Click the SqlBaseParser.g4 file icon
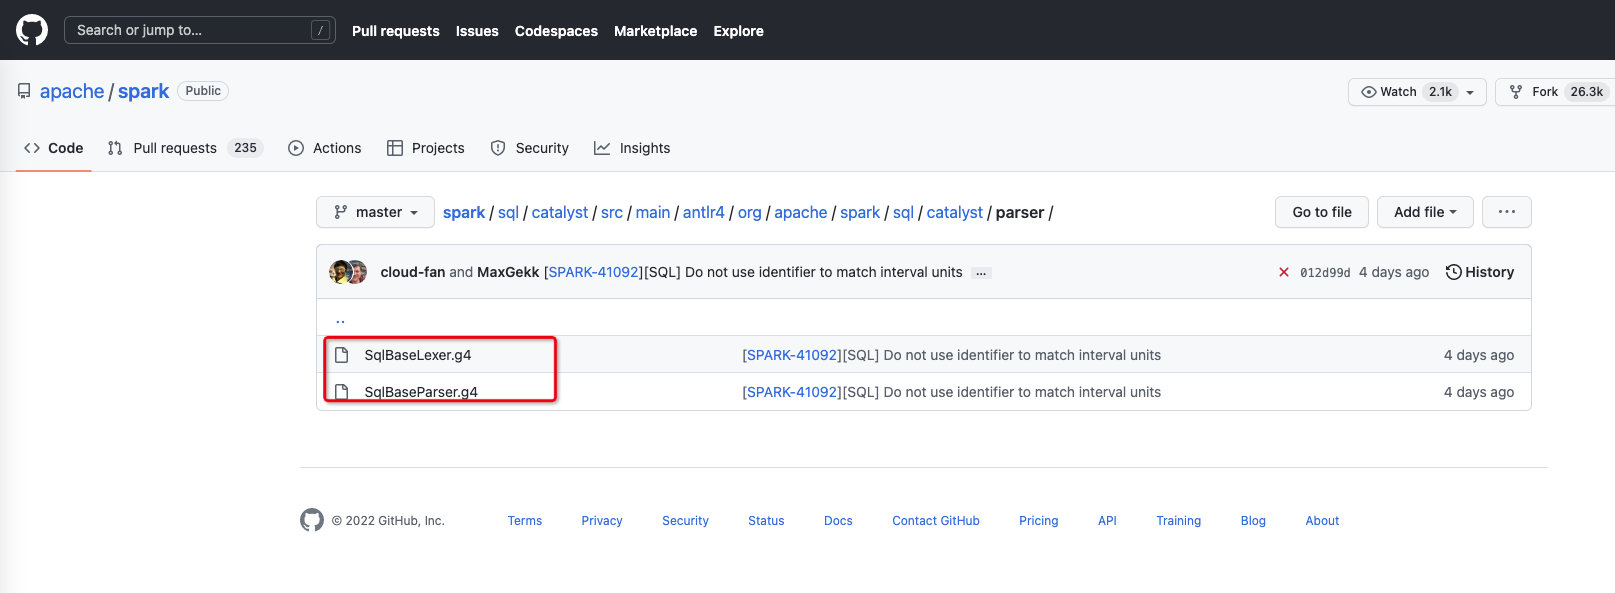This screenshot has height=593, width=1615. [342, 392]
